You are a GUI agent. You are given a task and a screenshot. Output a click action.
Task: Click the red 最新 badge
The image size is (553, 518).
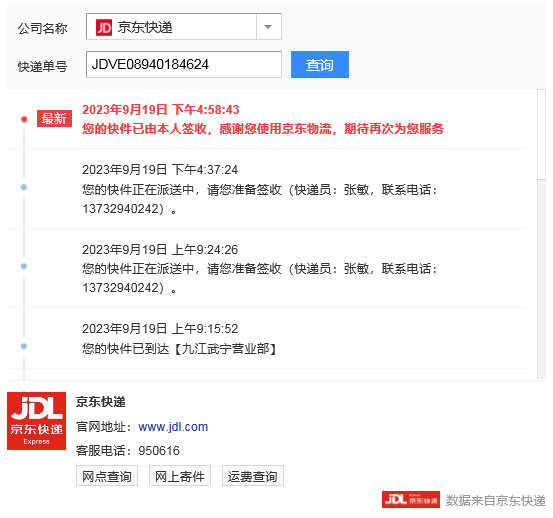[54, 118]
